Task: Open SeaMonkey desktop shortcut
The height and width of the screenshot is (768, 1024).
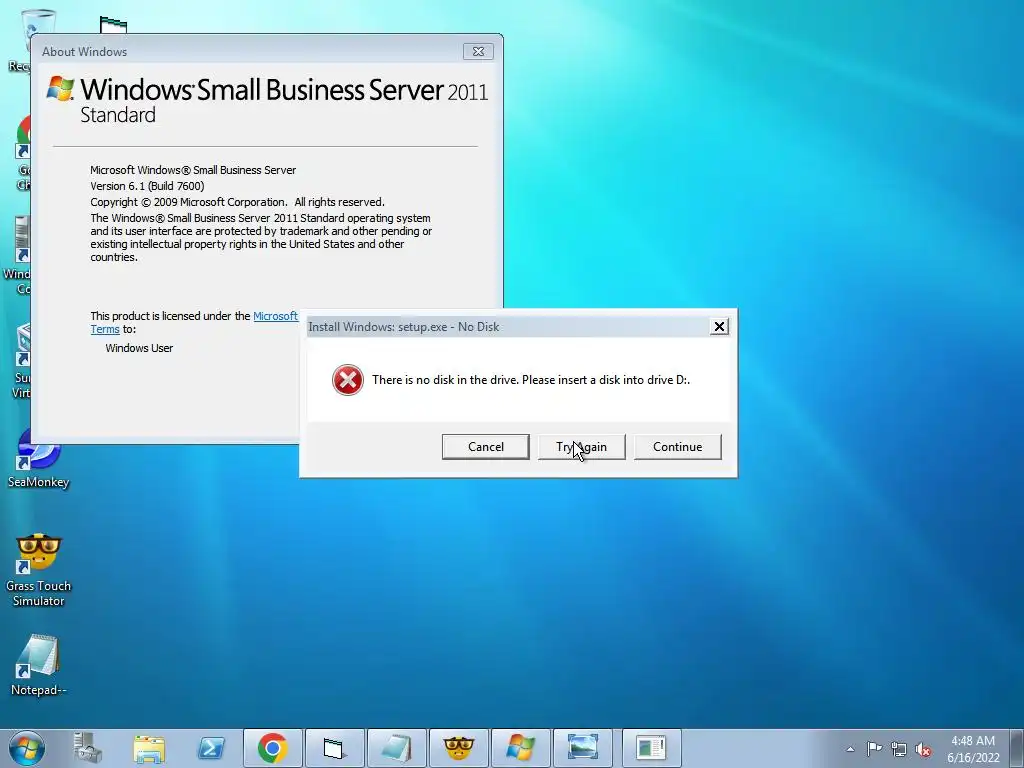Action: pyautogui.click(x=38, y=460)
